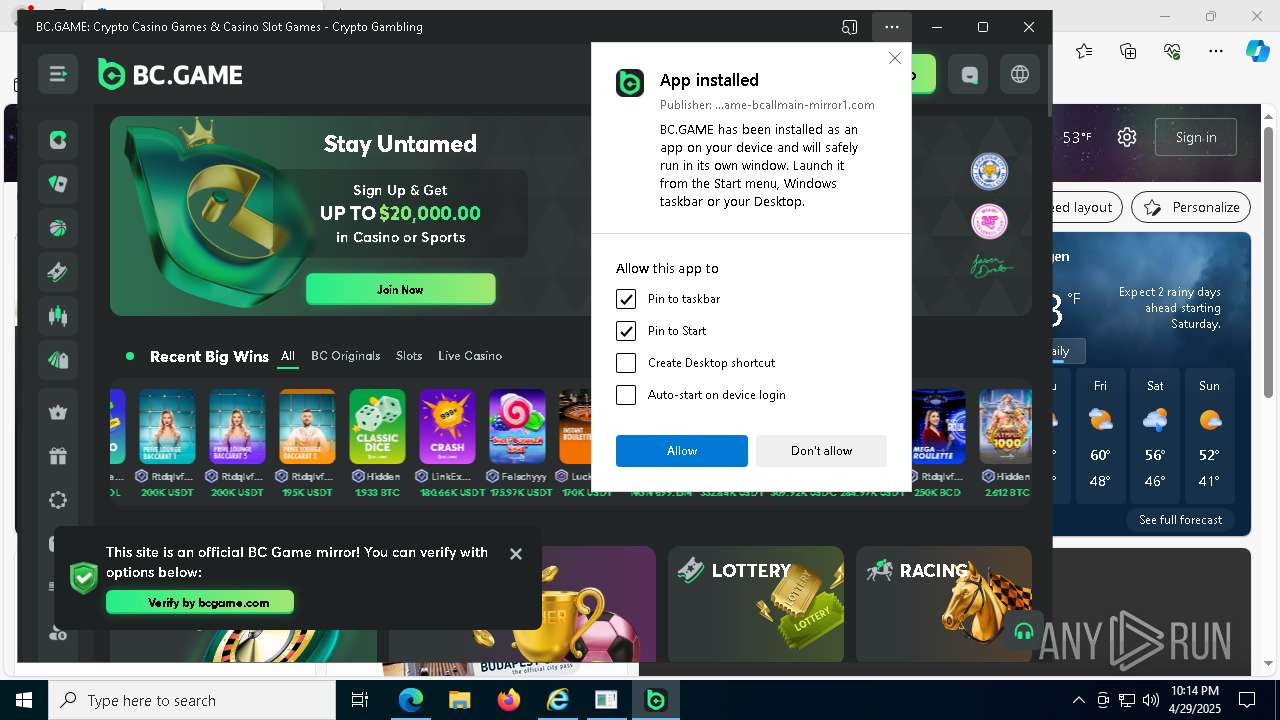The width and height of the screenshot is (1280, 720).
Task: Open the settings gear on Edge new tab page
Action: tap(1127, 137)
